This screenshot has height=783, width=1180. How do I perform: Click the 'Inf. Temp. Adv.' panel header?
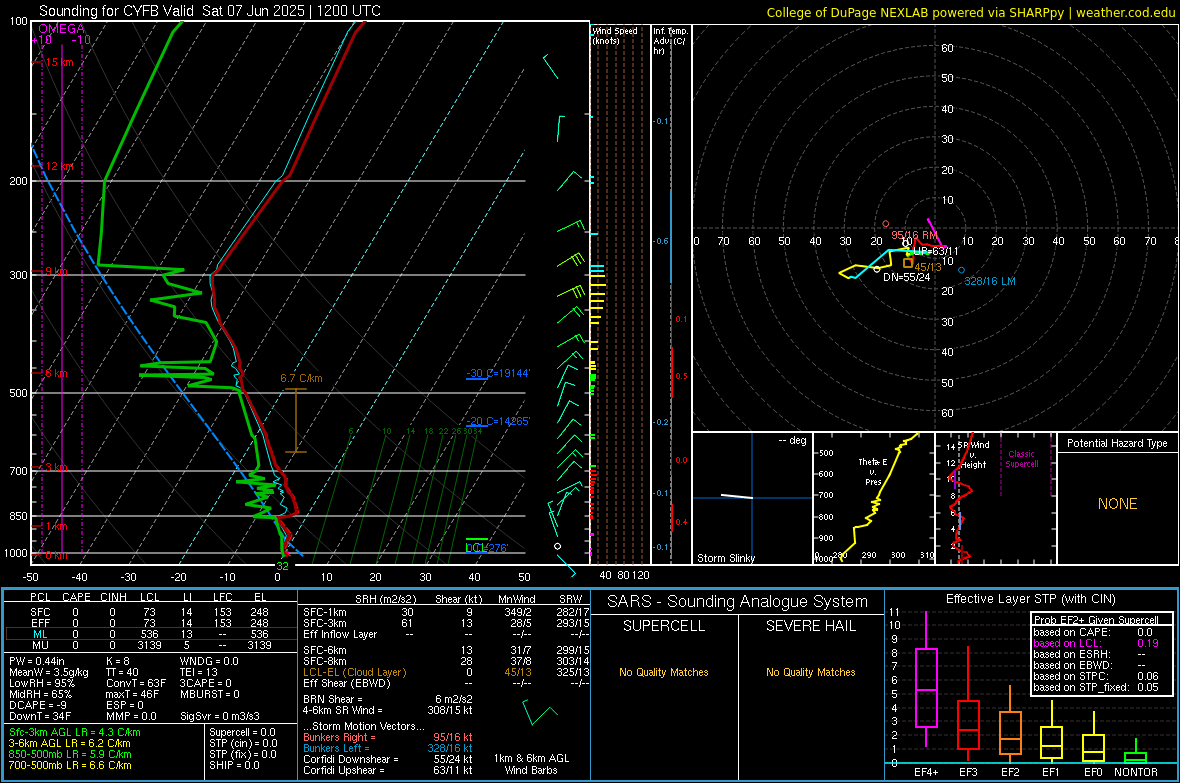point(669,41)
